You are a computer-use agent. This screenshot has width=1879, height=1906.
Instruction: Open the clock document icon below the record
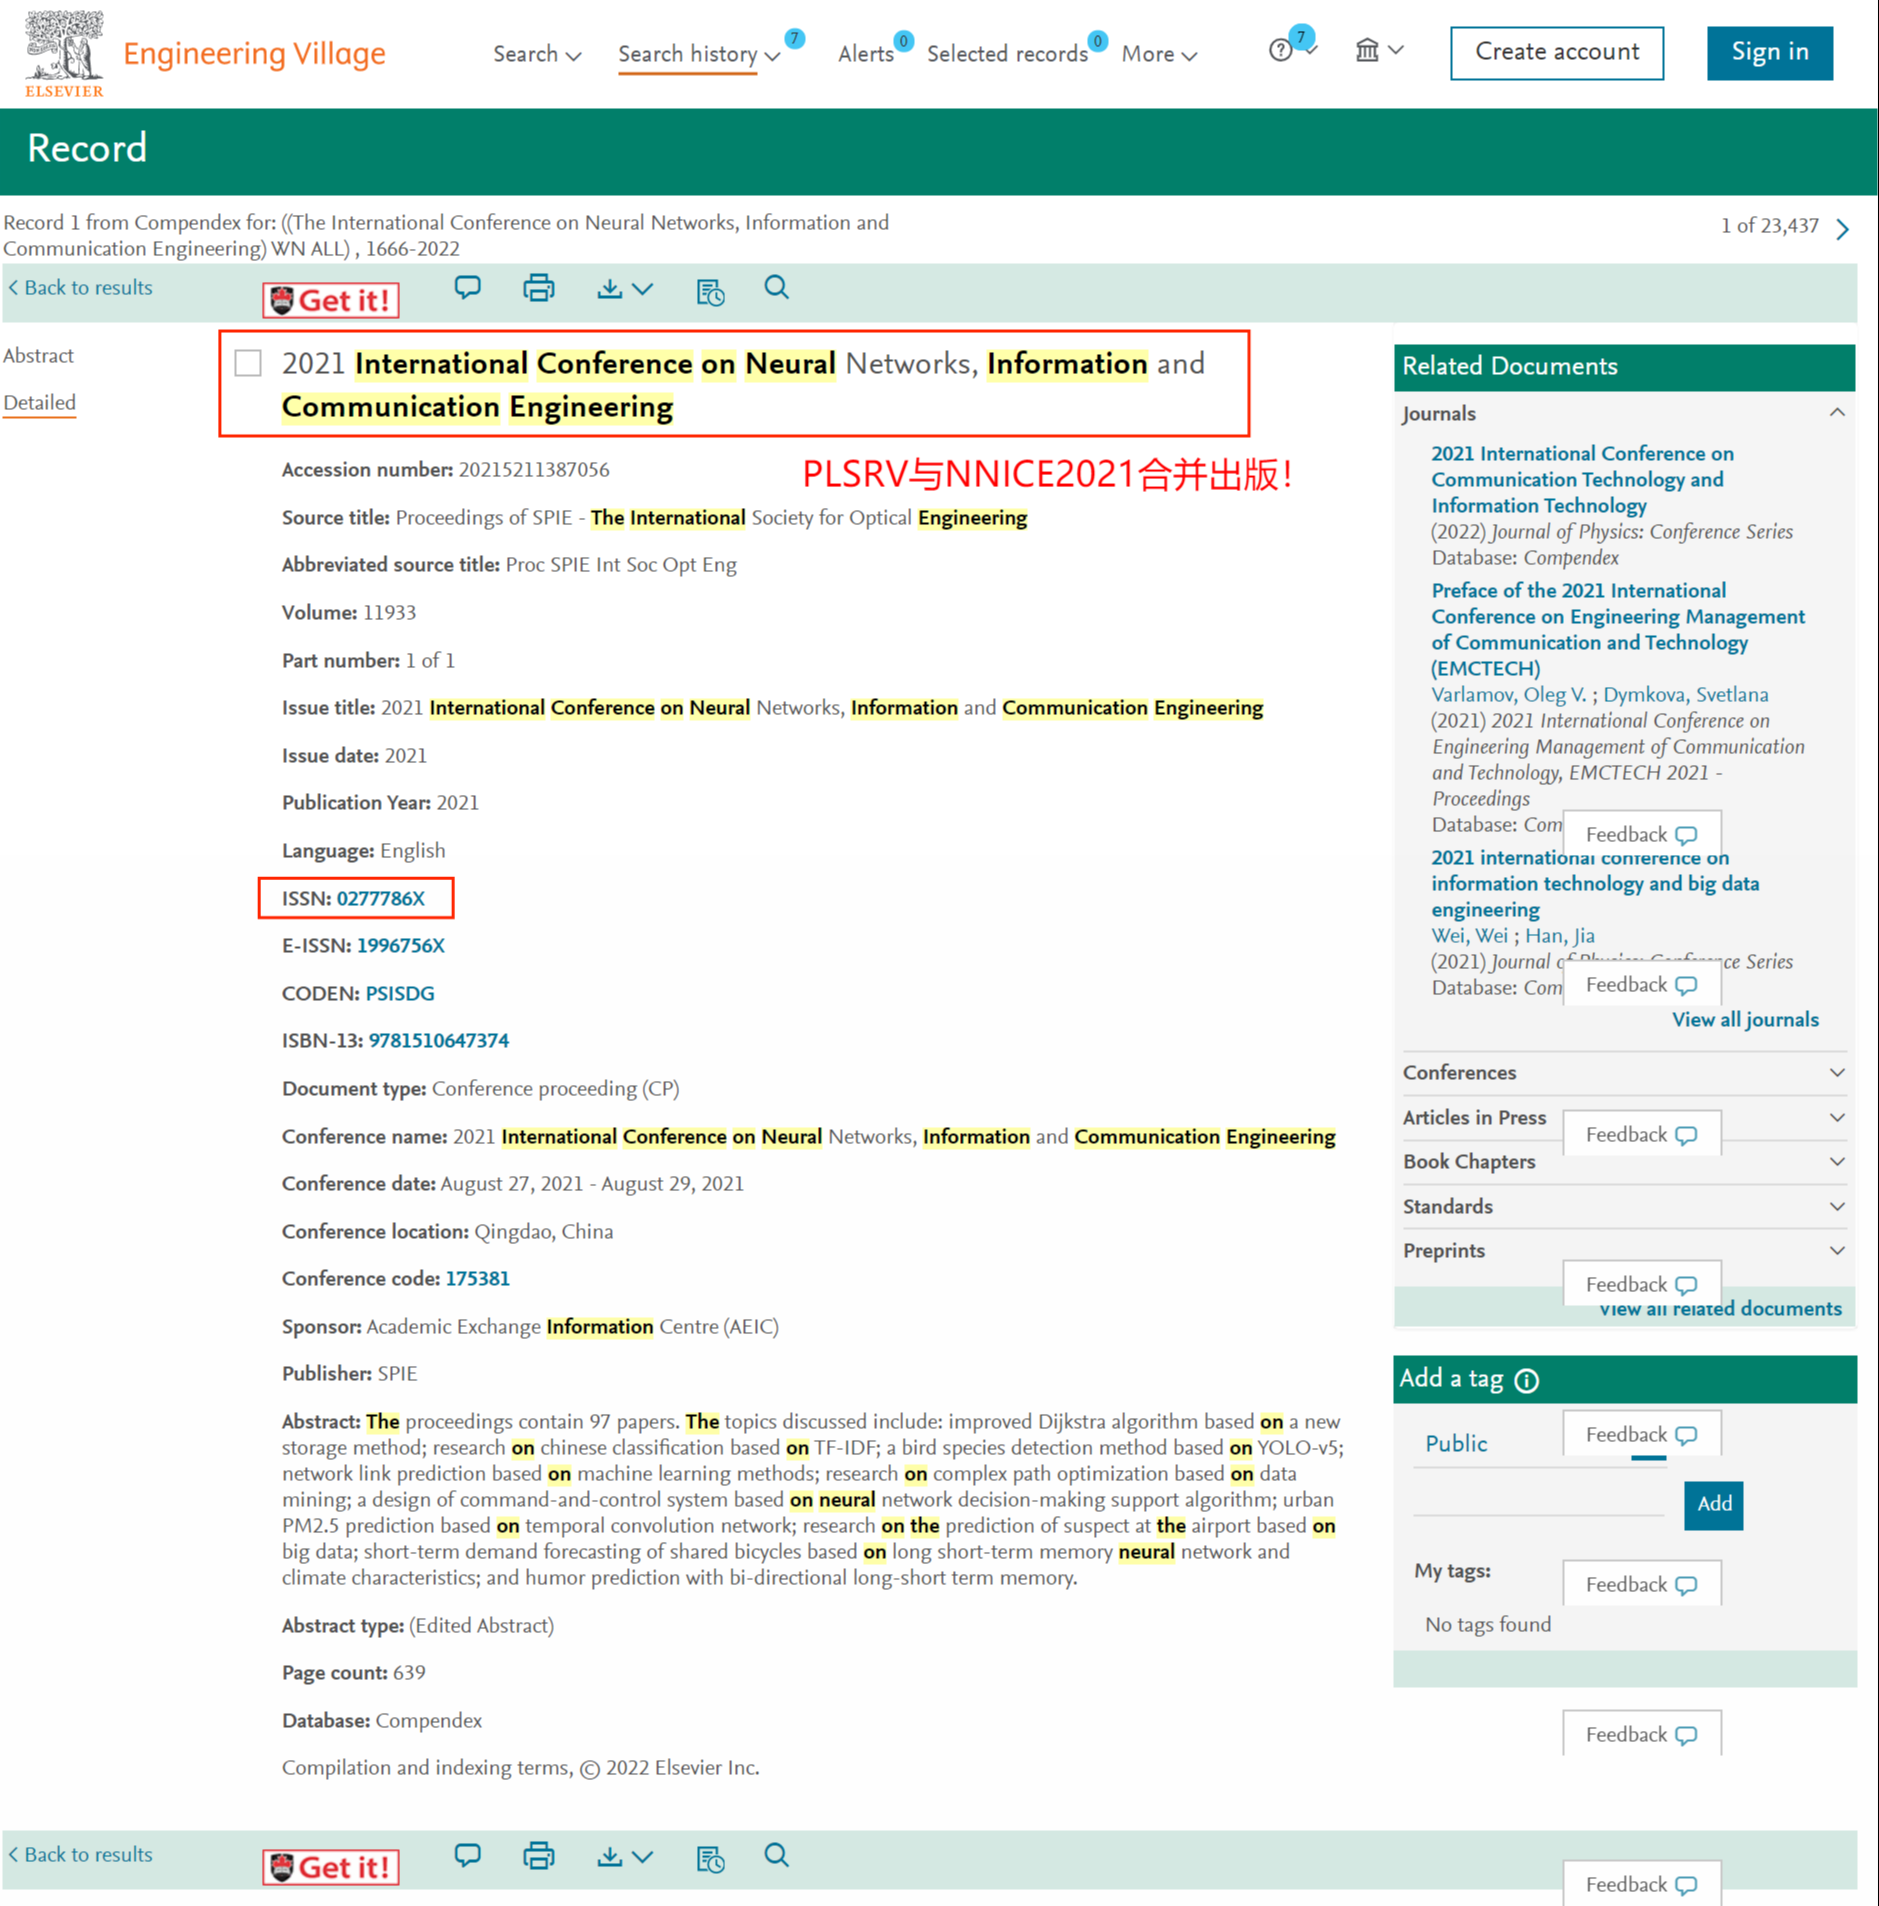(710, 1858)
